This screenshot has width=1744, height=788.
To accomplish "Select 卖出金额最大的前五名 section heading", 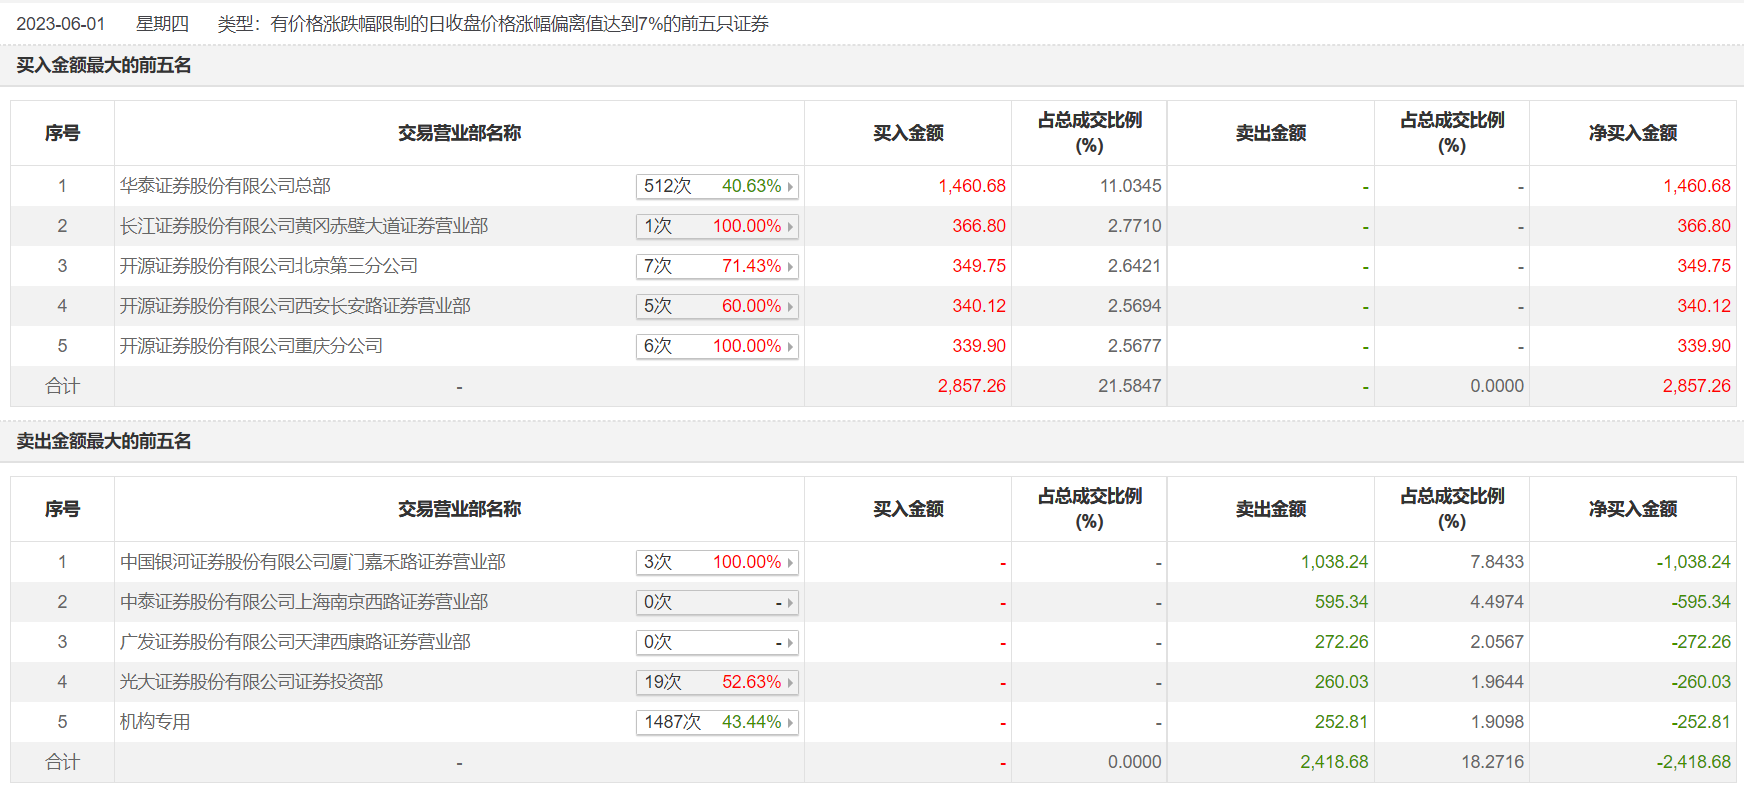I will pos(104,441).
